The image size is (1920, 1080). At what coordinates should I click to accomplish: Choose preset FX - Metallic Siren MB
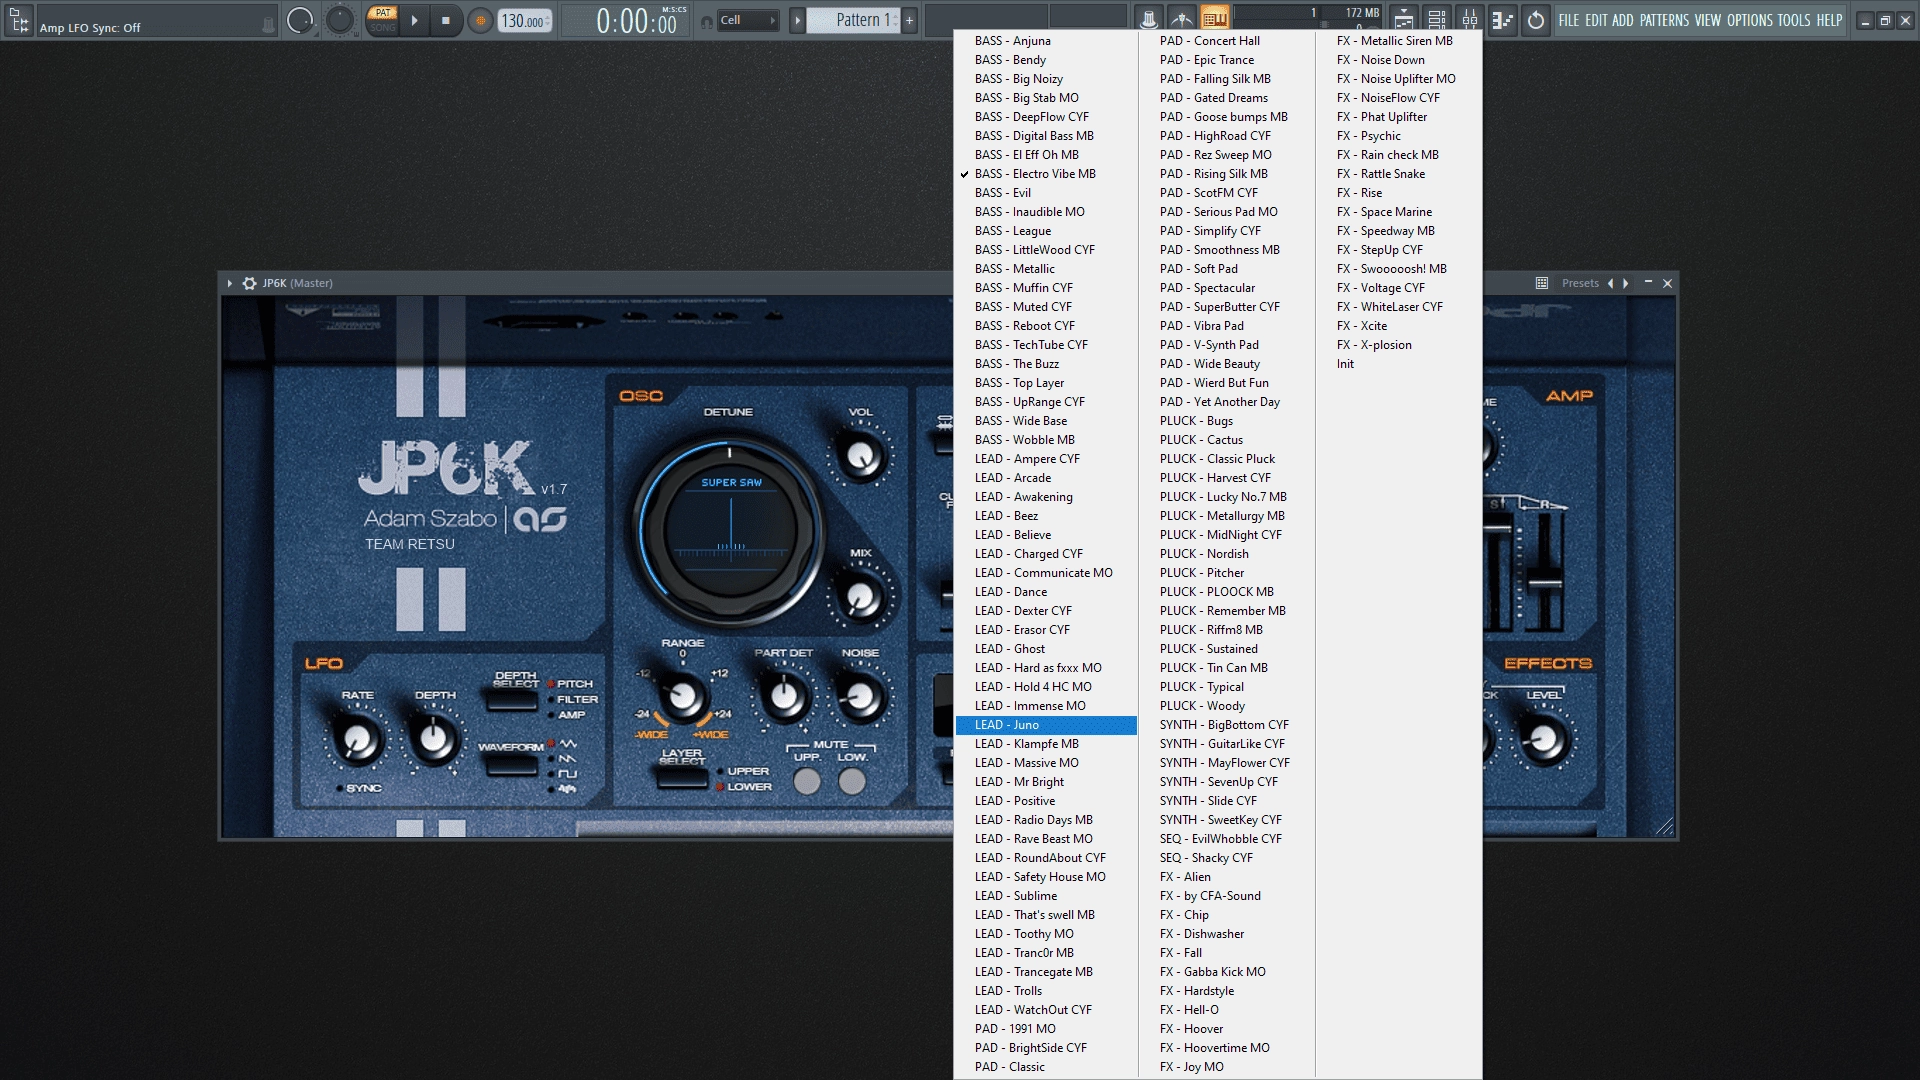click(1399, 41)
